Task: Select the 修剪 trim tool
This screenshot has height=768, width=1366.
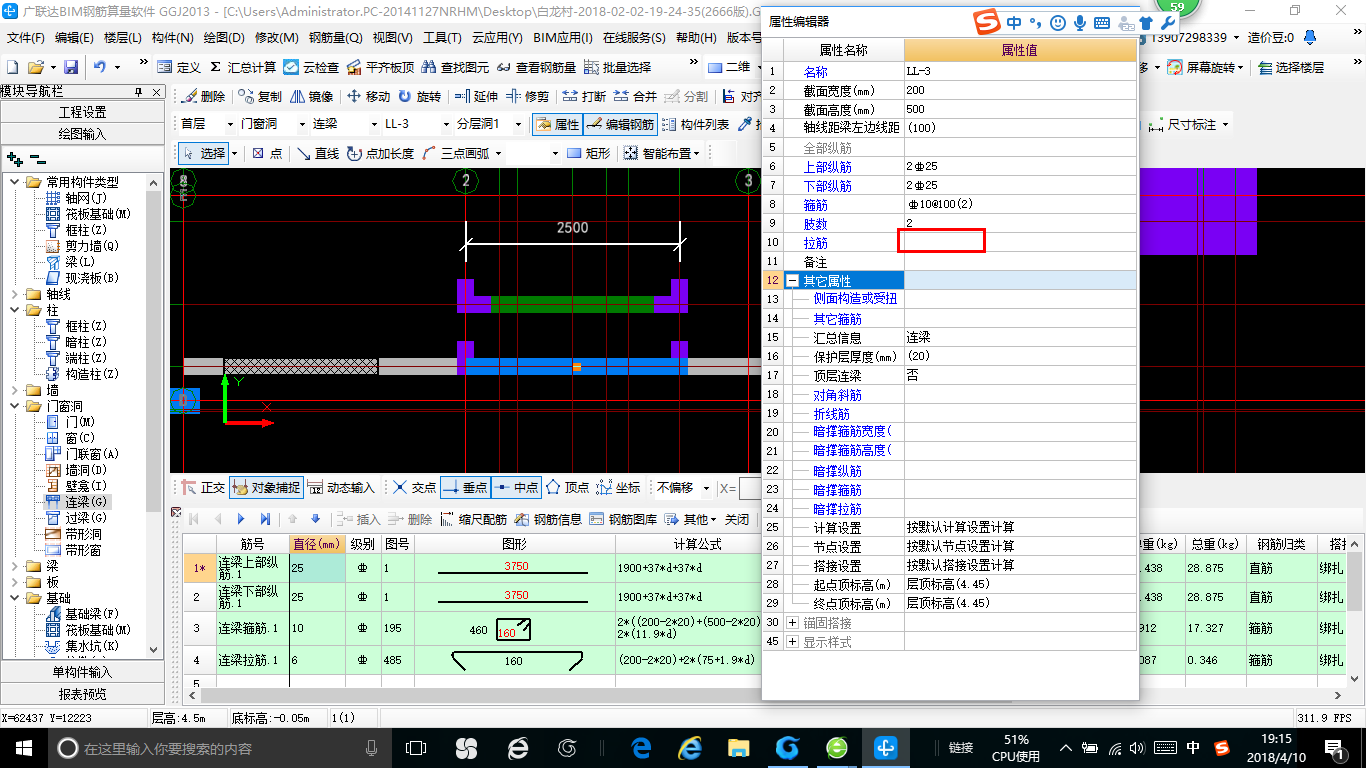Action: tap(527, 97)
